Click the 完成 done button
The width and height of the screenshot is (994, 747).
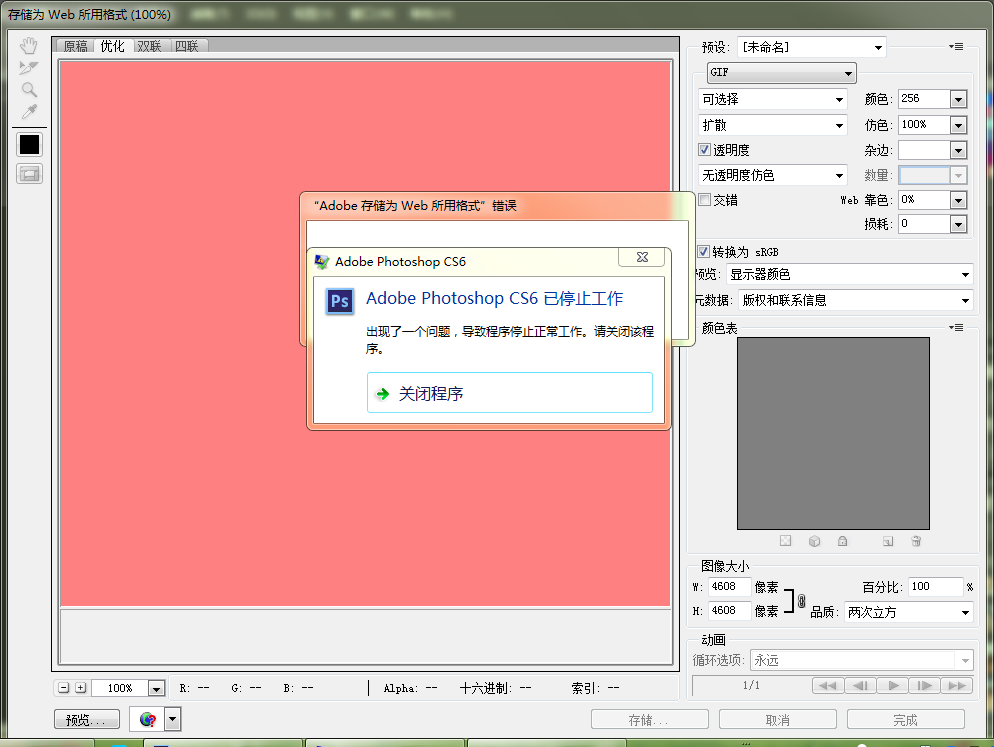click(x=905, y=720)
